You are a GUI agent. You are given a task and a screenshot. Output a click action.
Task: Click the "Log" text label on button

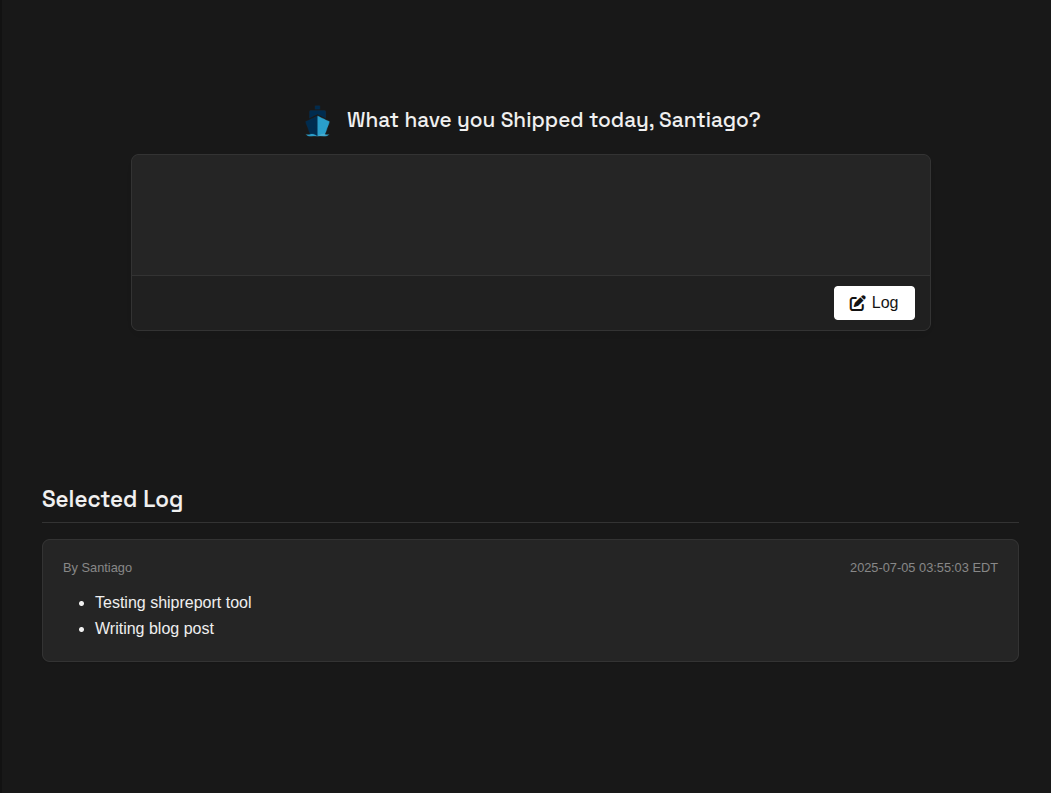click(x=885, y=303)
